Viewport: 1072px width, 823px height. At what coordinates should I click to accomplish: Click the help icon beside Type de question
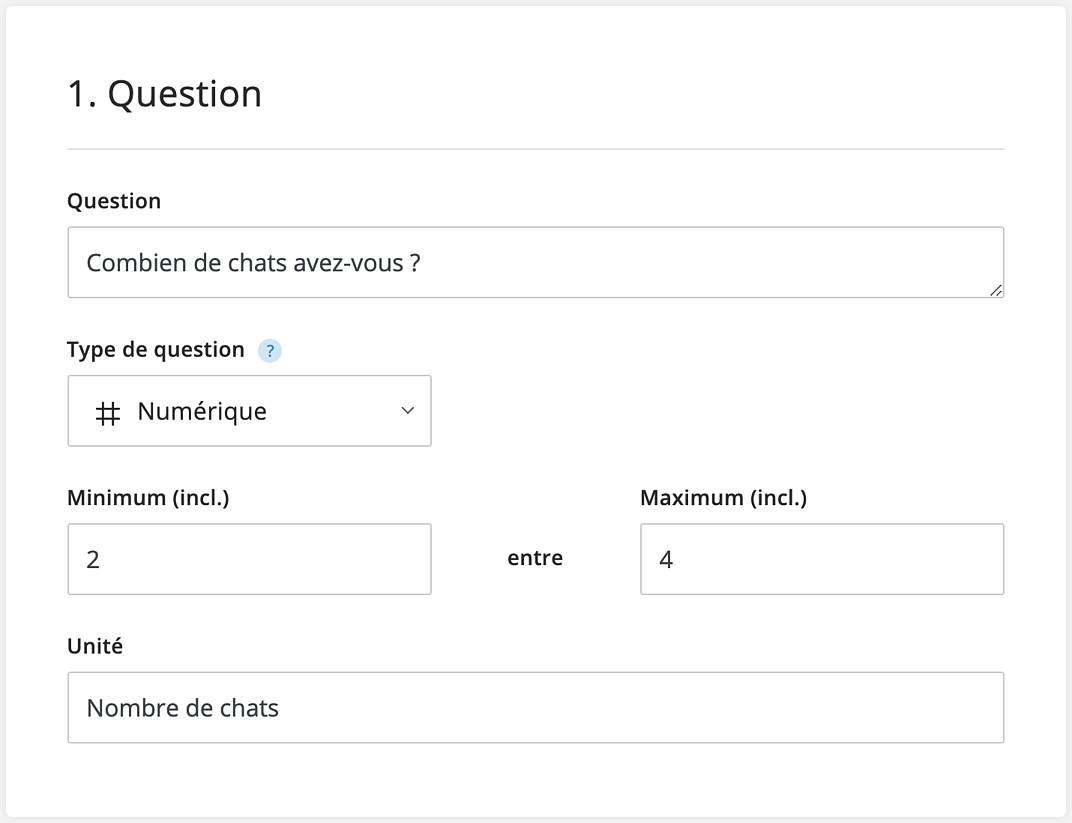269,351
